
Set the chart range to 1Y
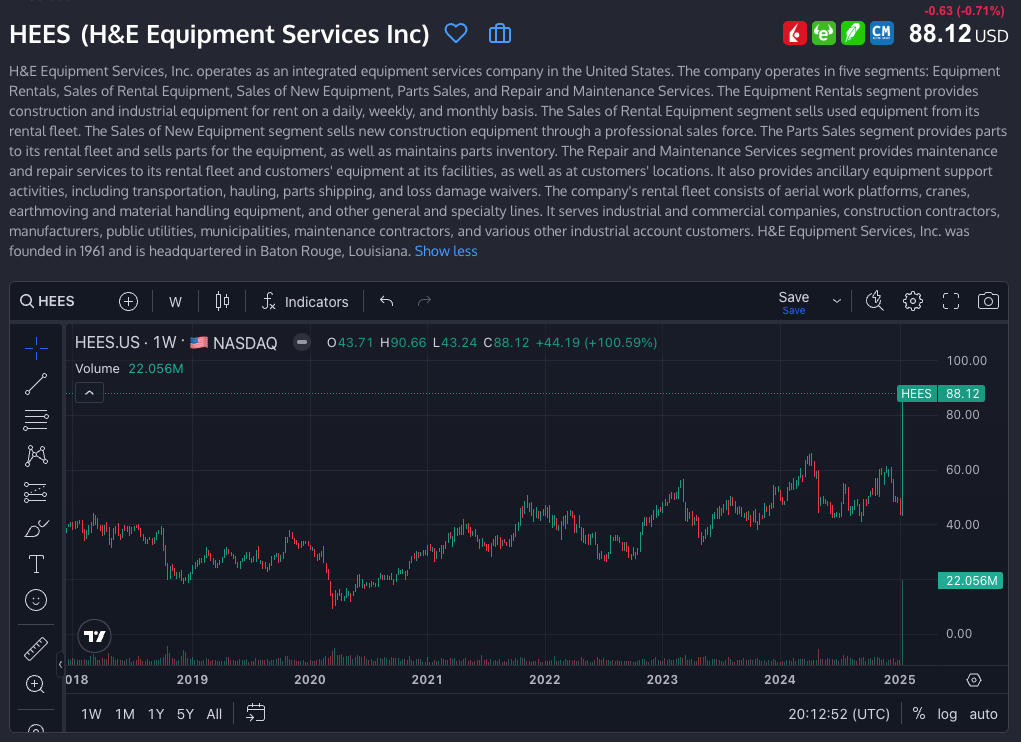tap(156, 714)
